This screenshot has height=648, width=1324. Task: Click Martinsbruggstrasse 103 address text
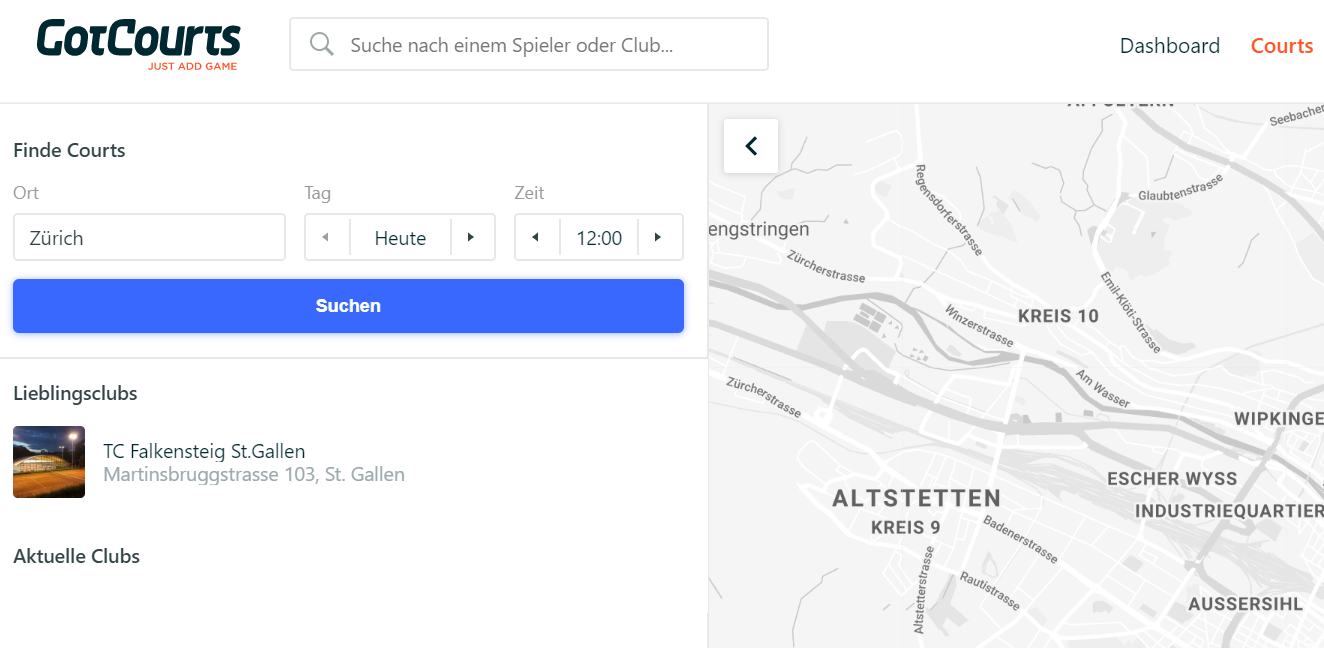click(254, 475)
